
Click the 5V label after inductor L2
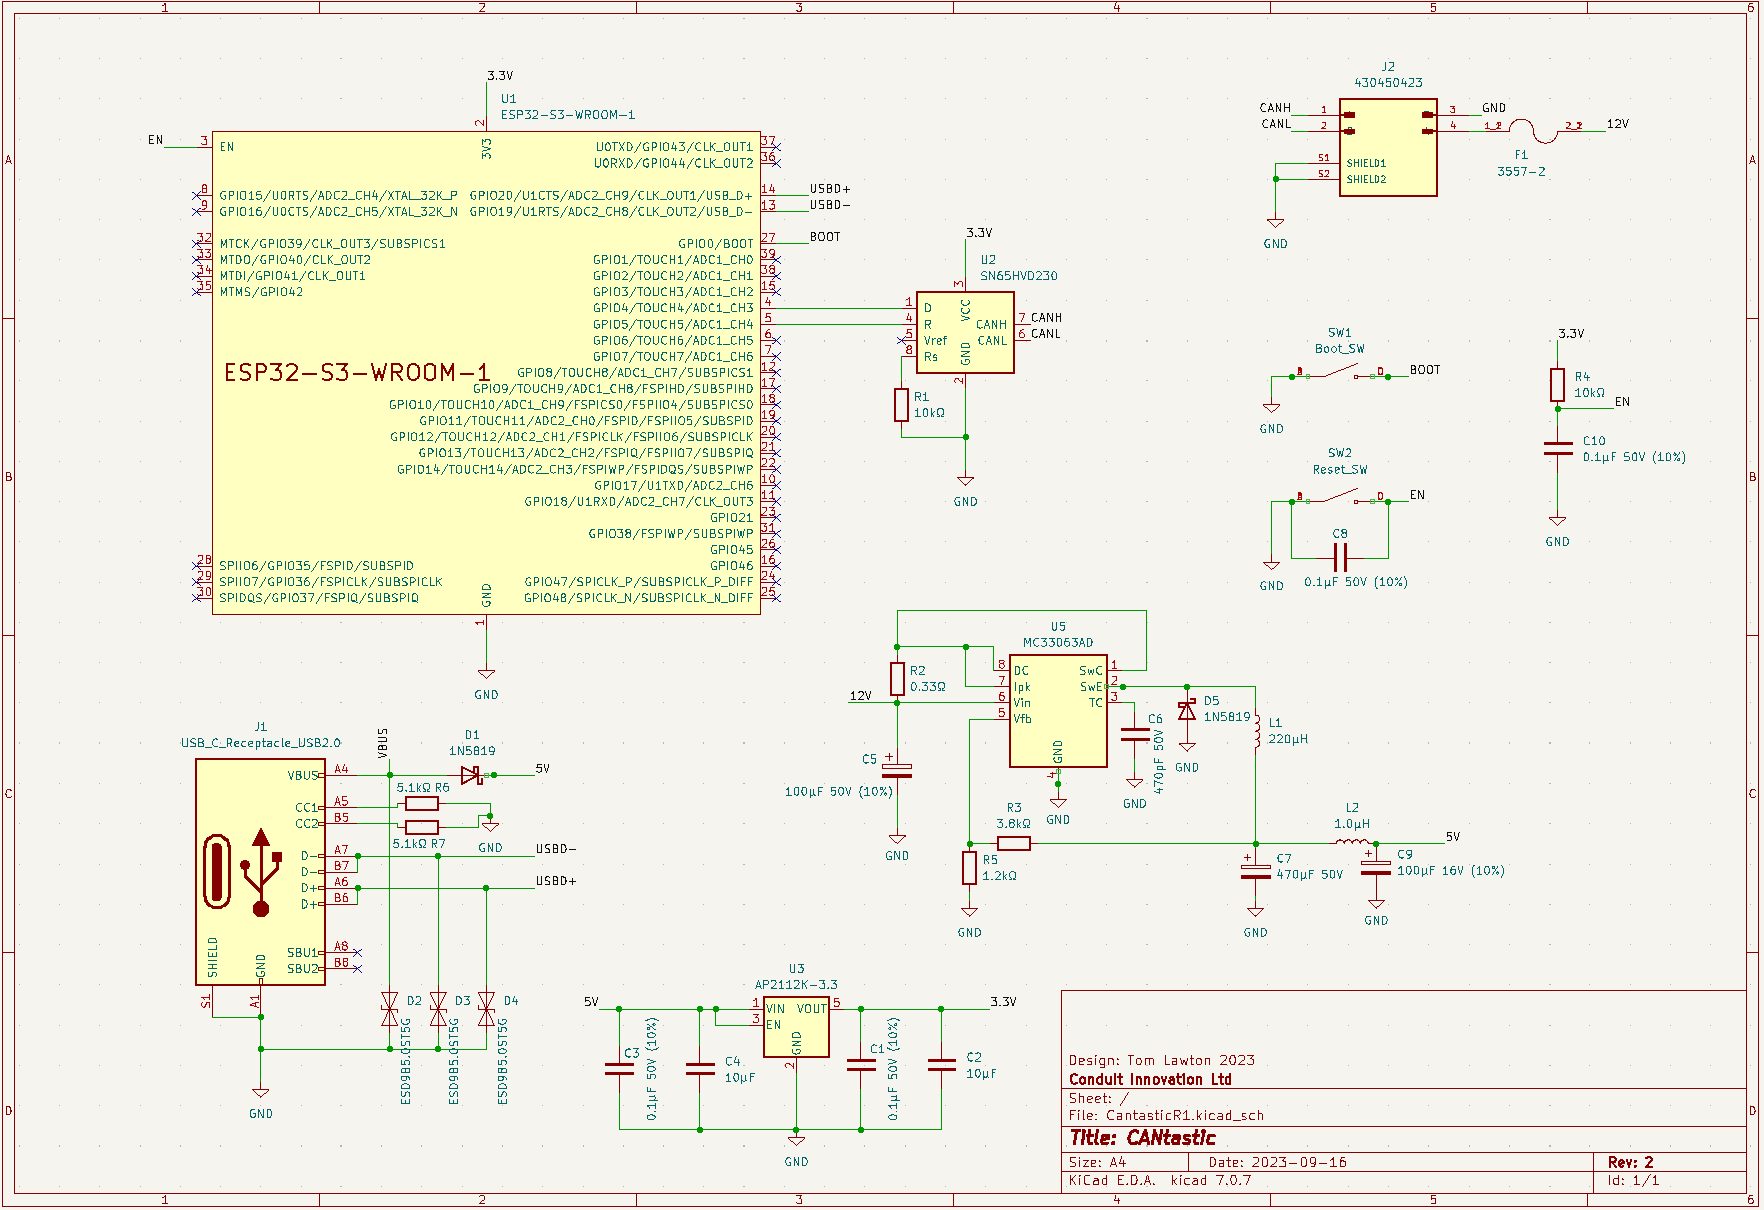1453,836
